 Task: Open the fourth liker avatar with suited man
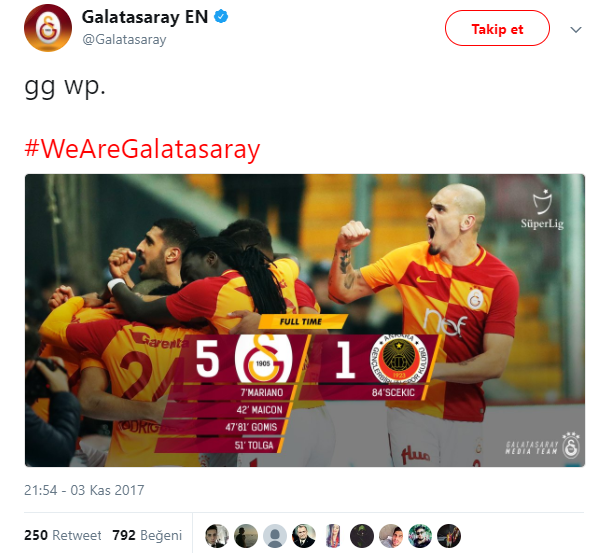(304, 536)
